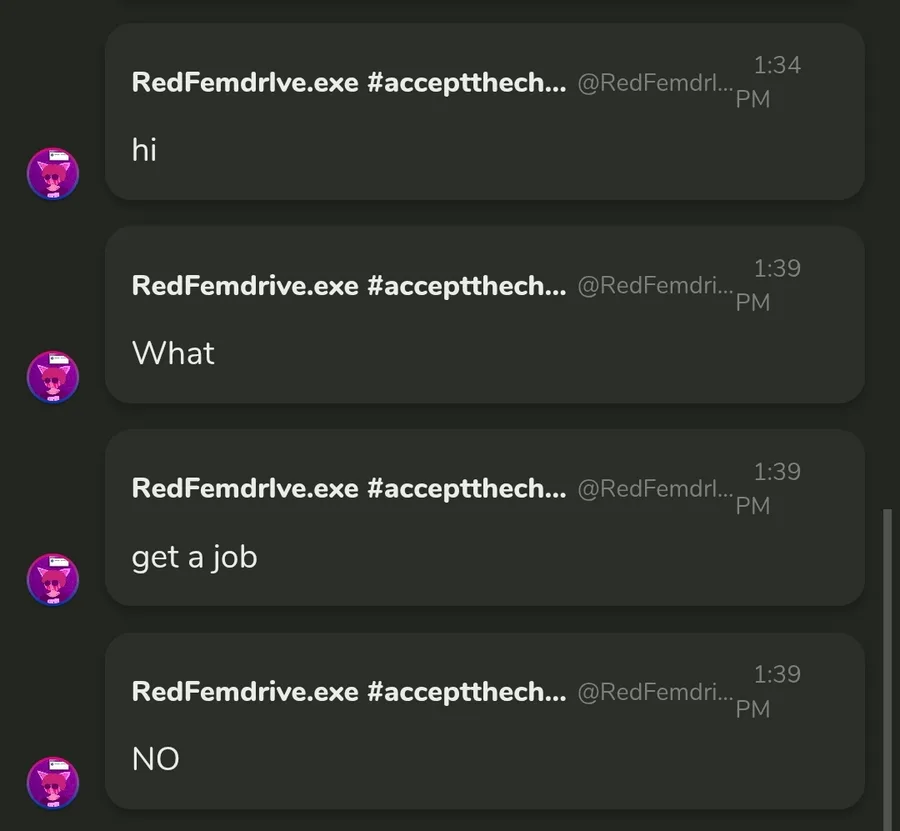Click the RedFemdrive.exe name above the "What" message
This screenshot has height=831, width=900.
click(x=349, y=286)
